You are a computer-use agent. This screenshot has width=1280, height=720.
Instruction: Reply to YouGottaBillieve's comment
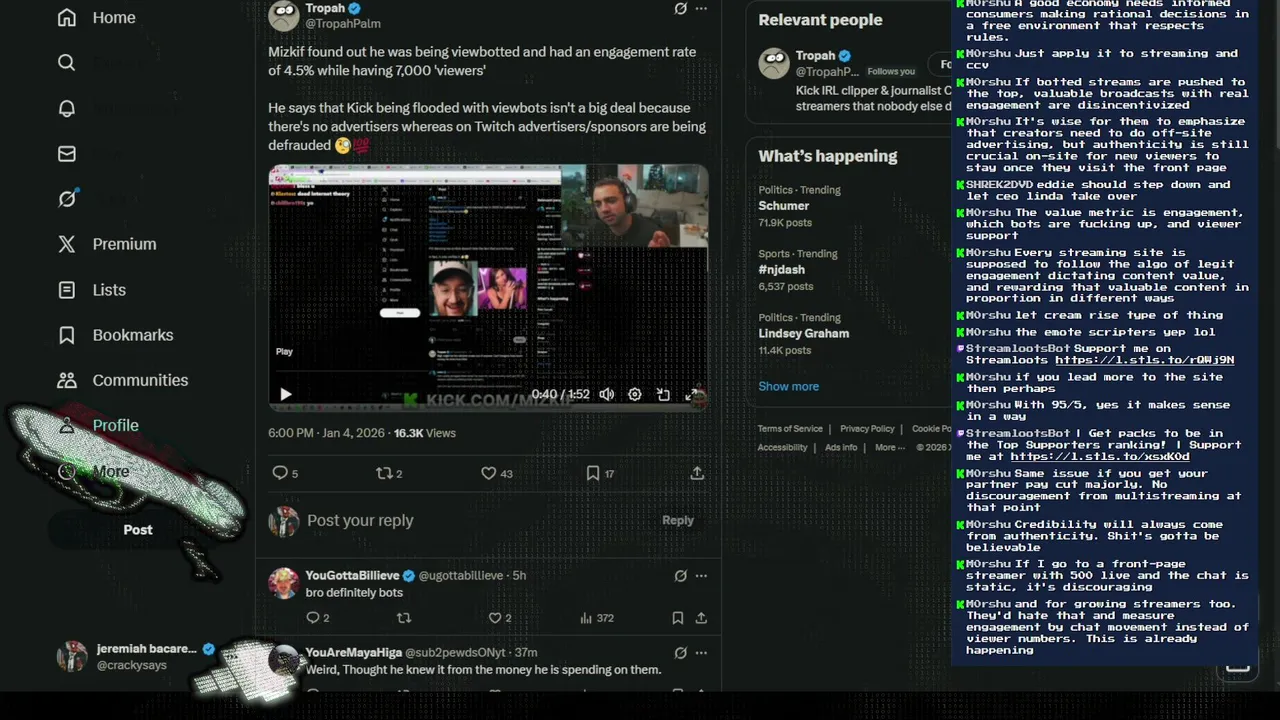[x=317, y=618]
